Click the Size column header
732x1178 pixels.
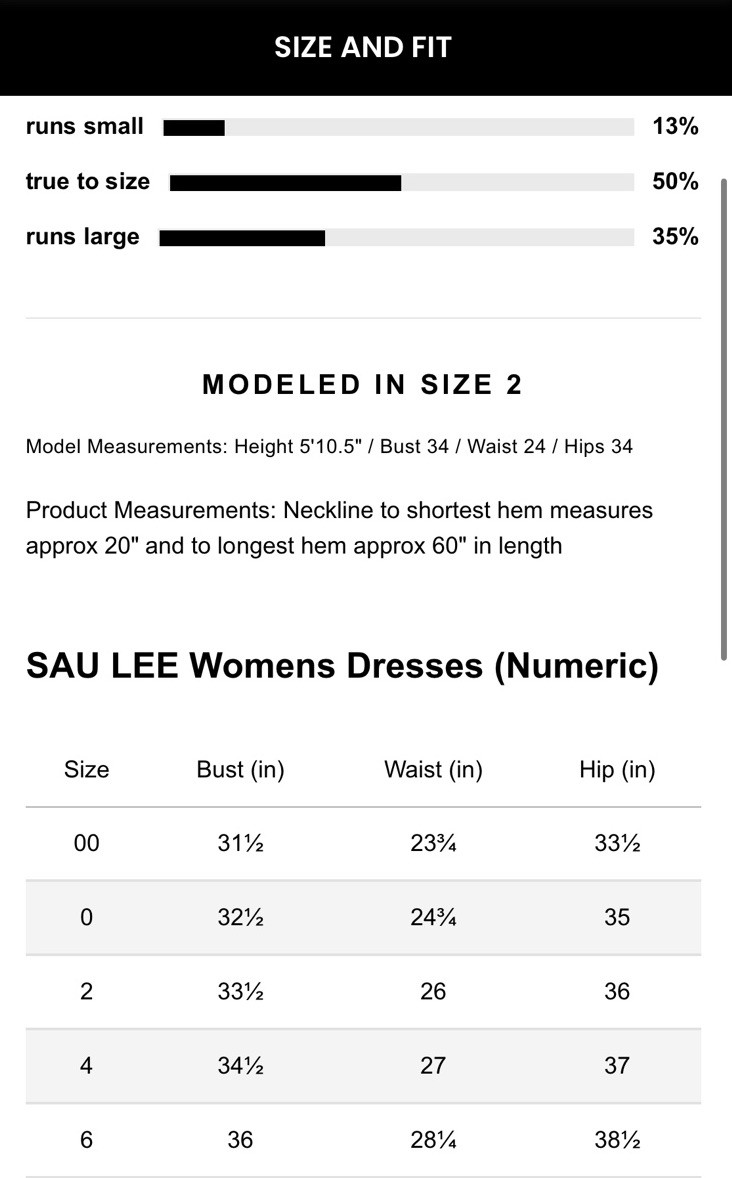pyautogui.click(x=86, y=769)
